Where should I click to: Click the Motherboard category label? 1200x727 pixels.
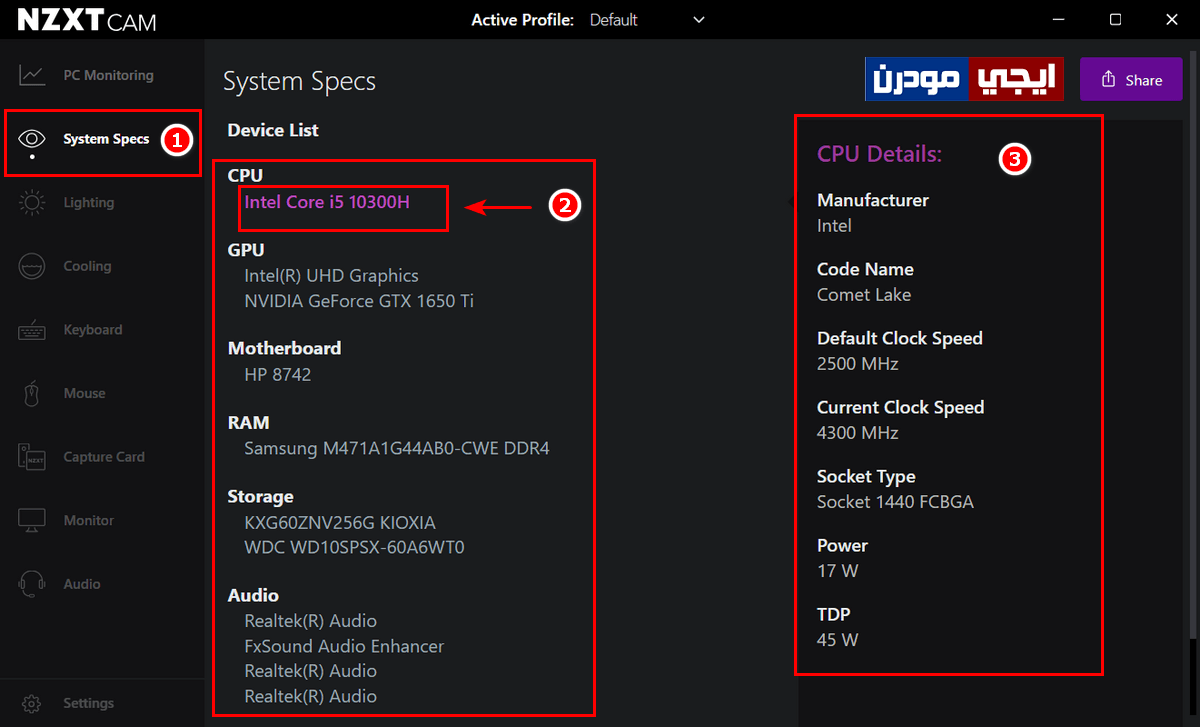point(284,348)
